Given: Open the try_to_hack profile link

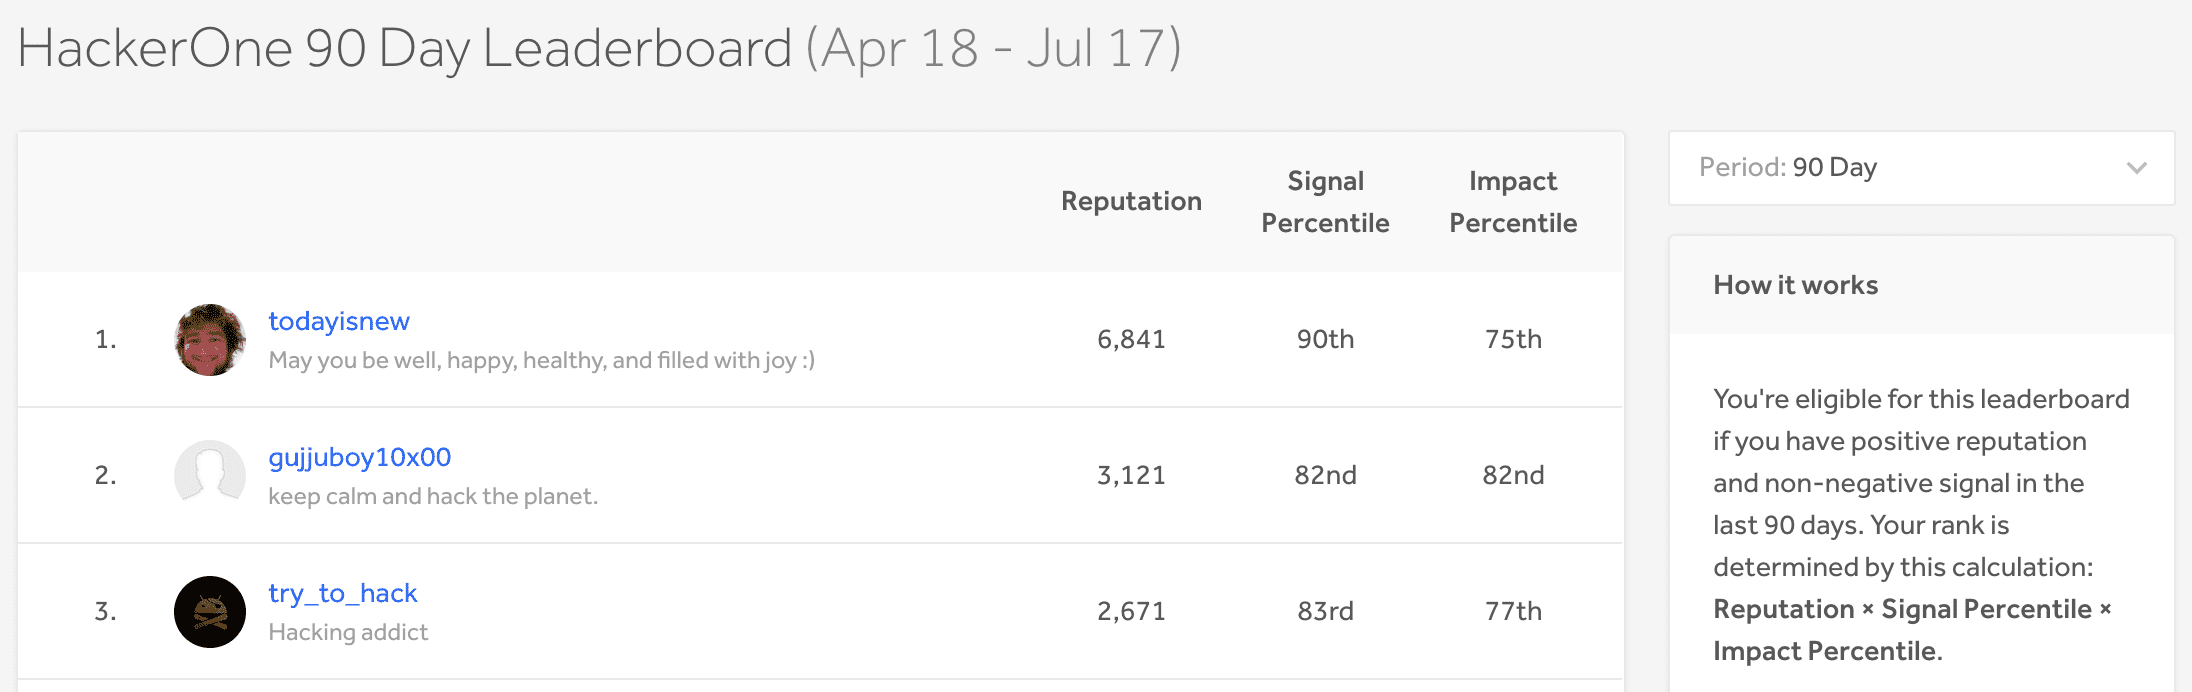Looking at the screenshot, I should coord(342,593).
